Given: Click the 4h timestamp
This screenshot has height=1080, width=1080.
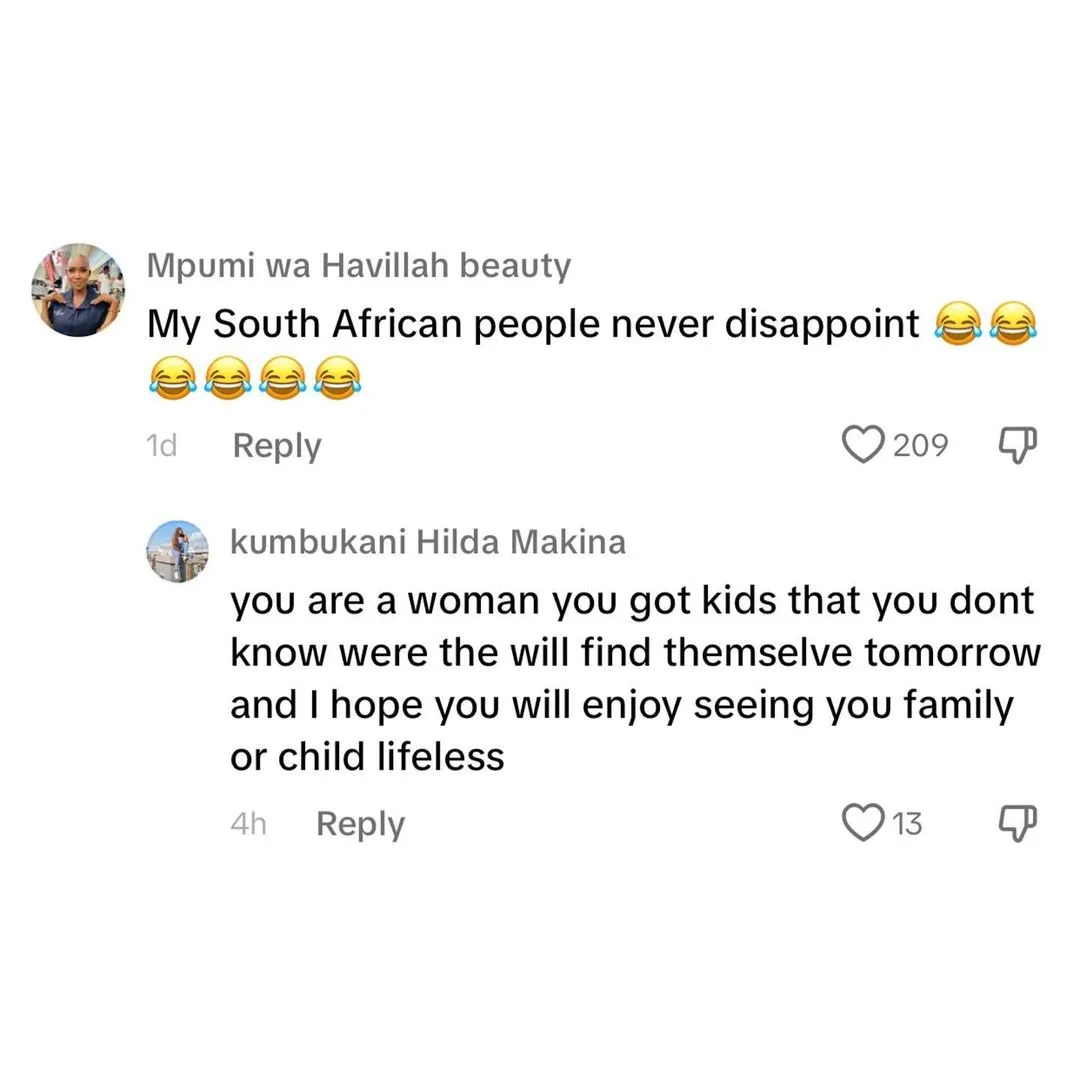Looking at the screenshot, I should (x=248, y=824).
